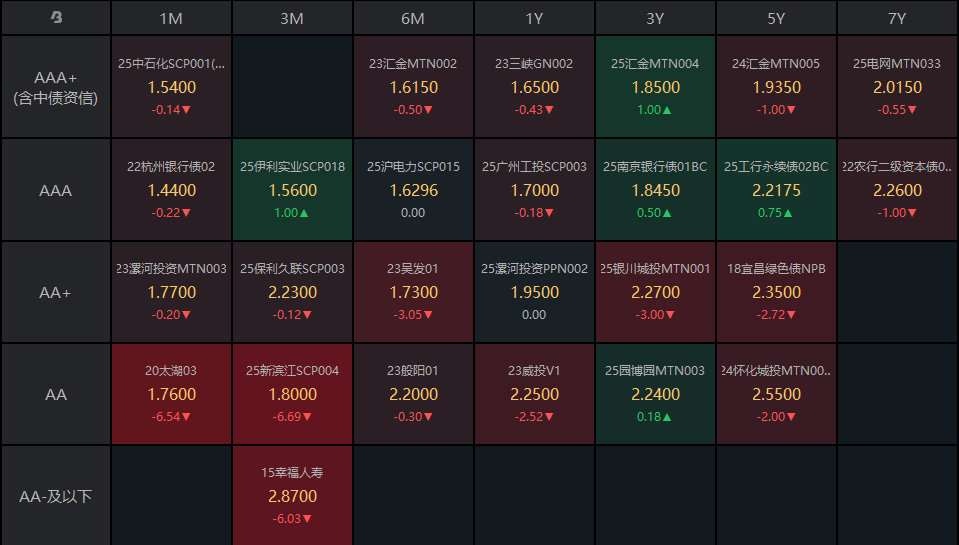
Task: Click the logo icon in top-left corner
Action: coord(56,18)
